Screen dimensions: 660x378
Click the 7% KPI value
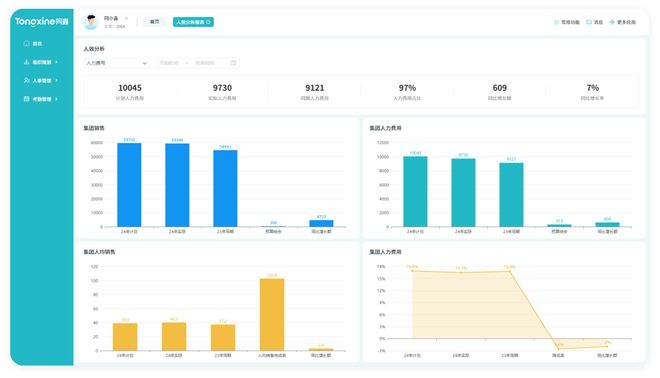(x=592, y=88)
